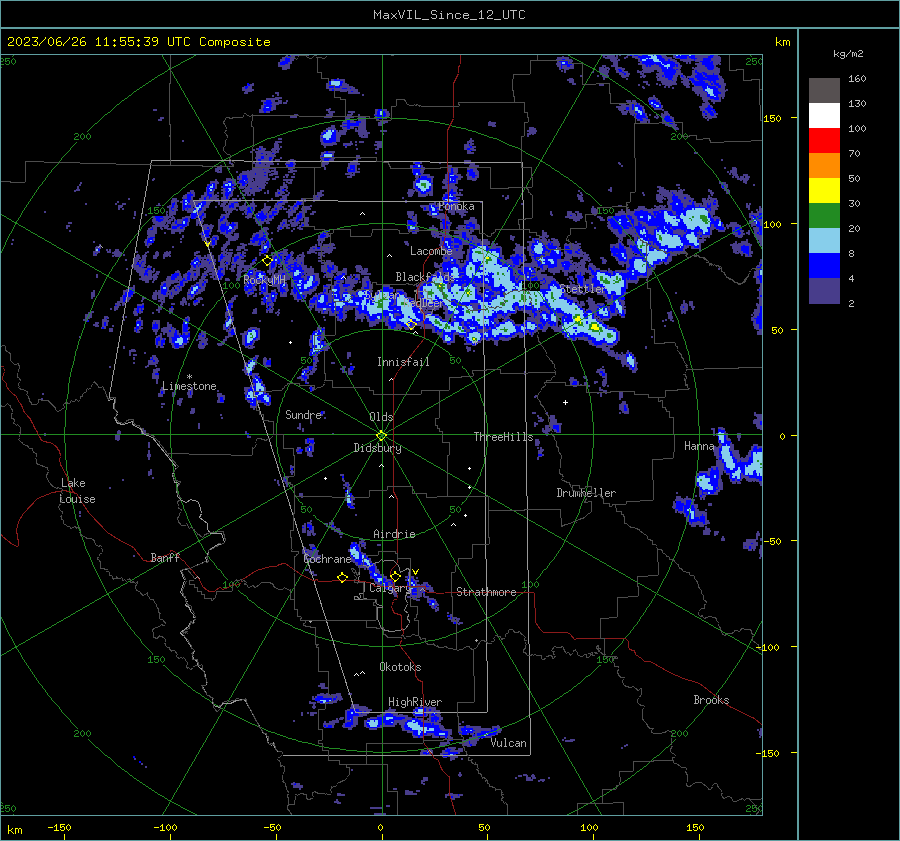Viewport: 900px width, 841px height.
Task: Click the kg/m2 legend unit label
Action: [848, 54]
